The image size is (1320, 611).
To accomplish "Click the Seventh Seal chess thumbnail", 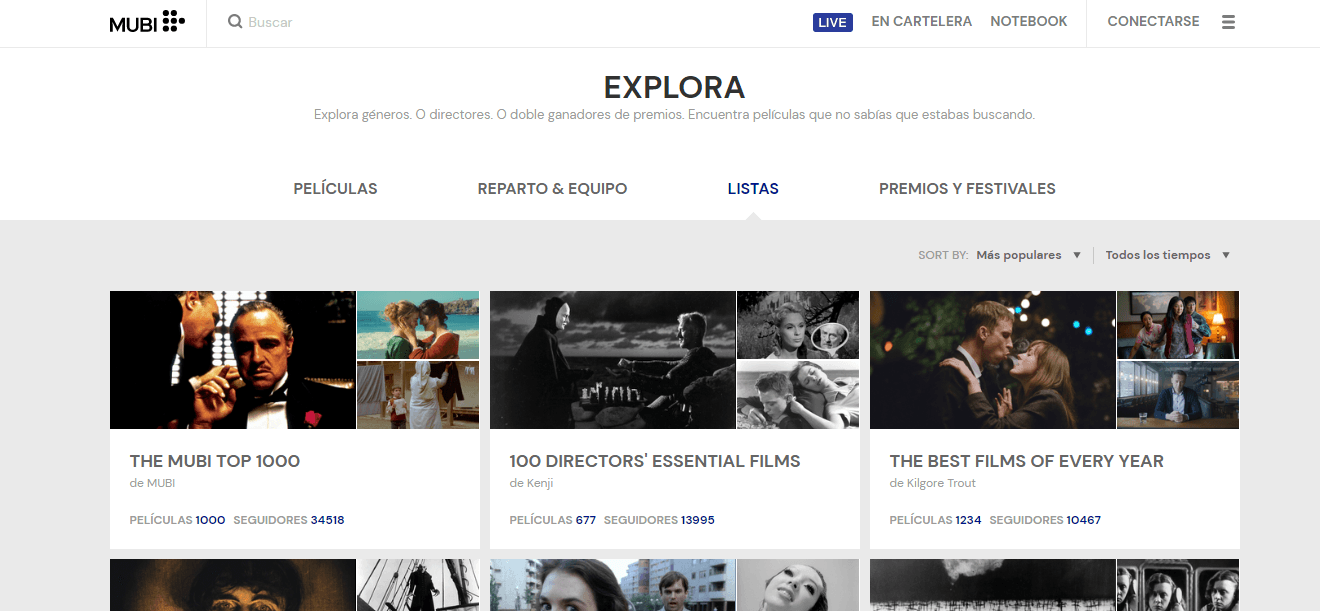I will click(613, 360).
